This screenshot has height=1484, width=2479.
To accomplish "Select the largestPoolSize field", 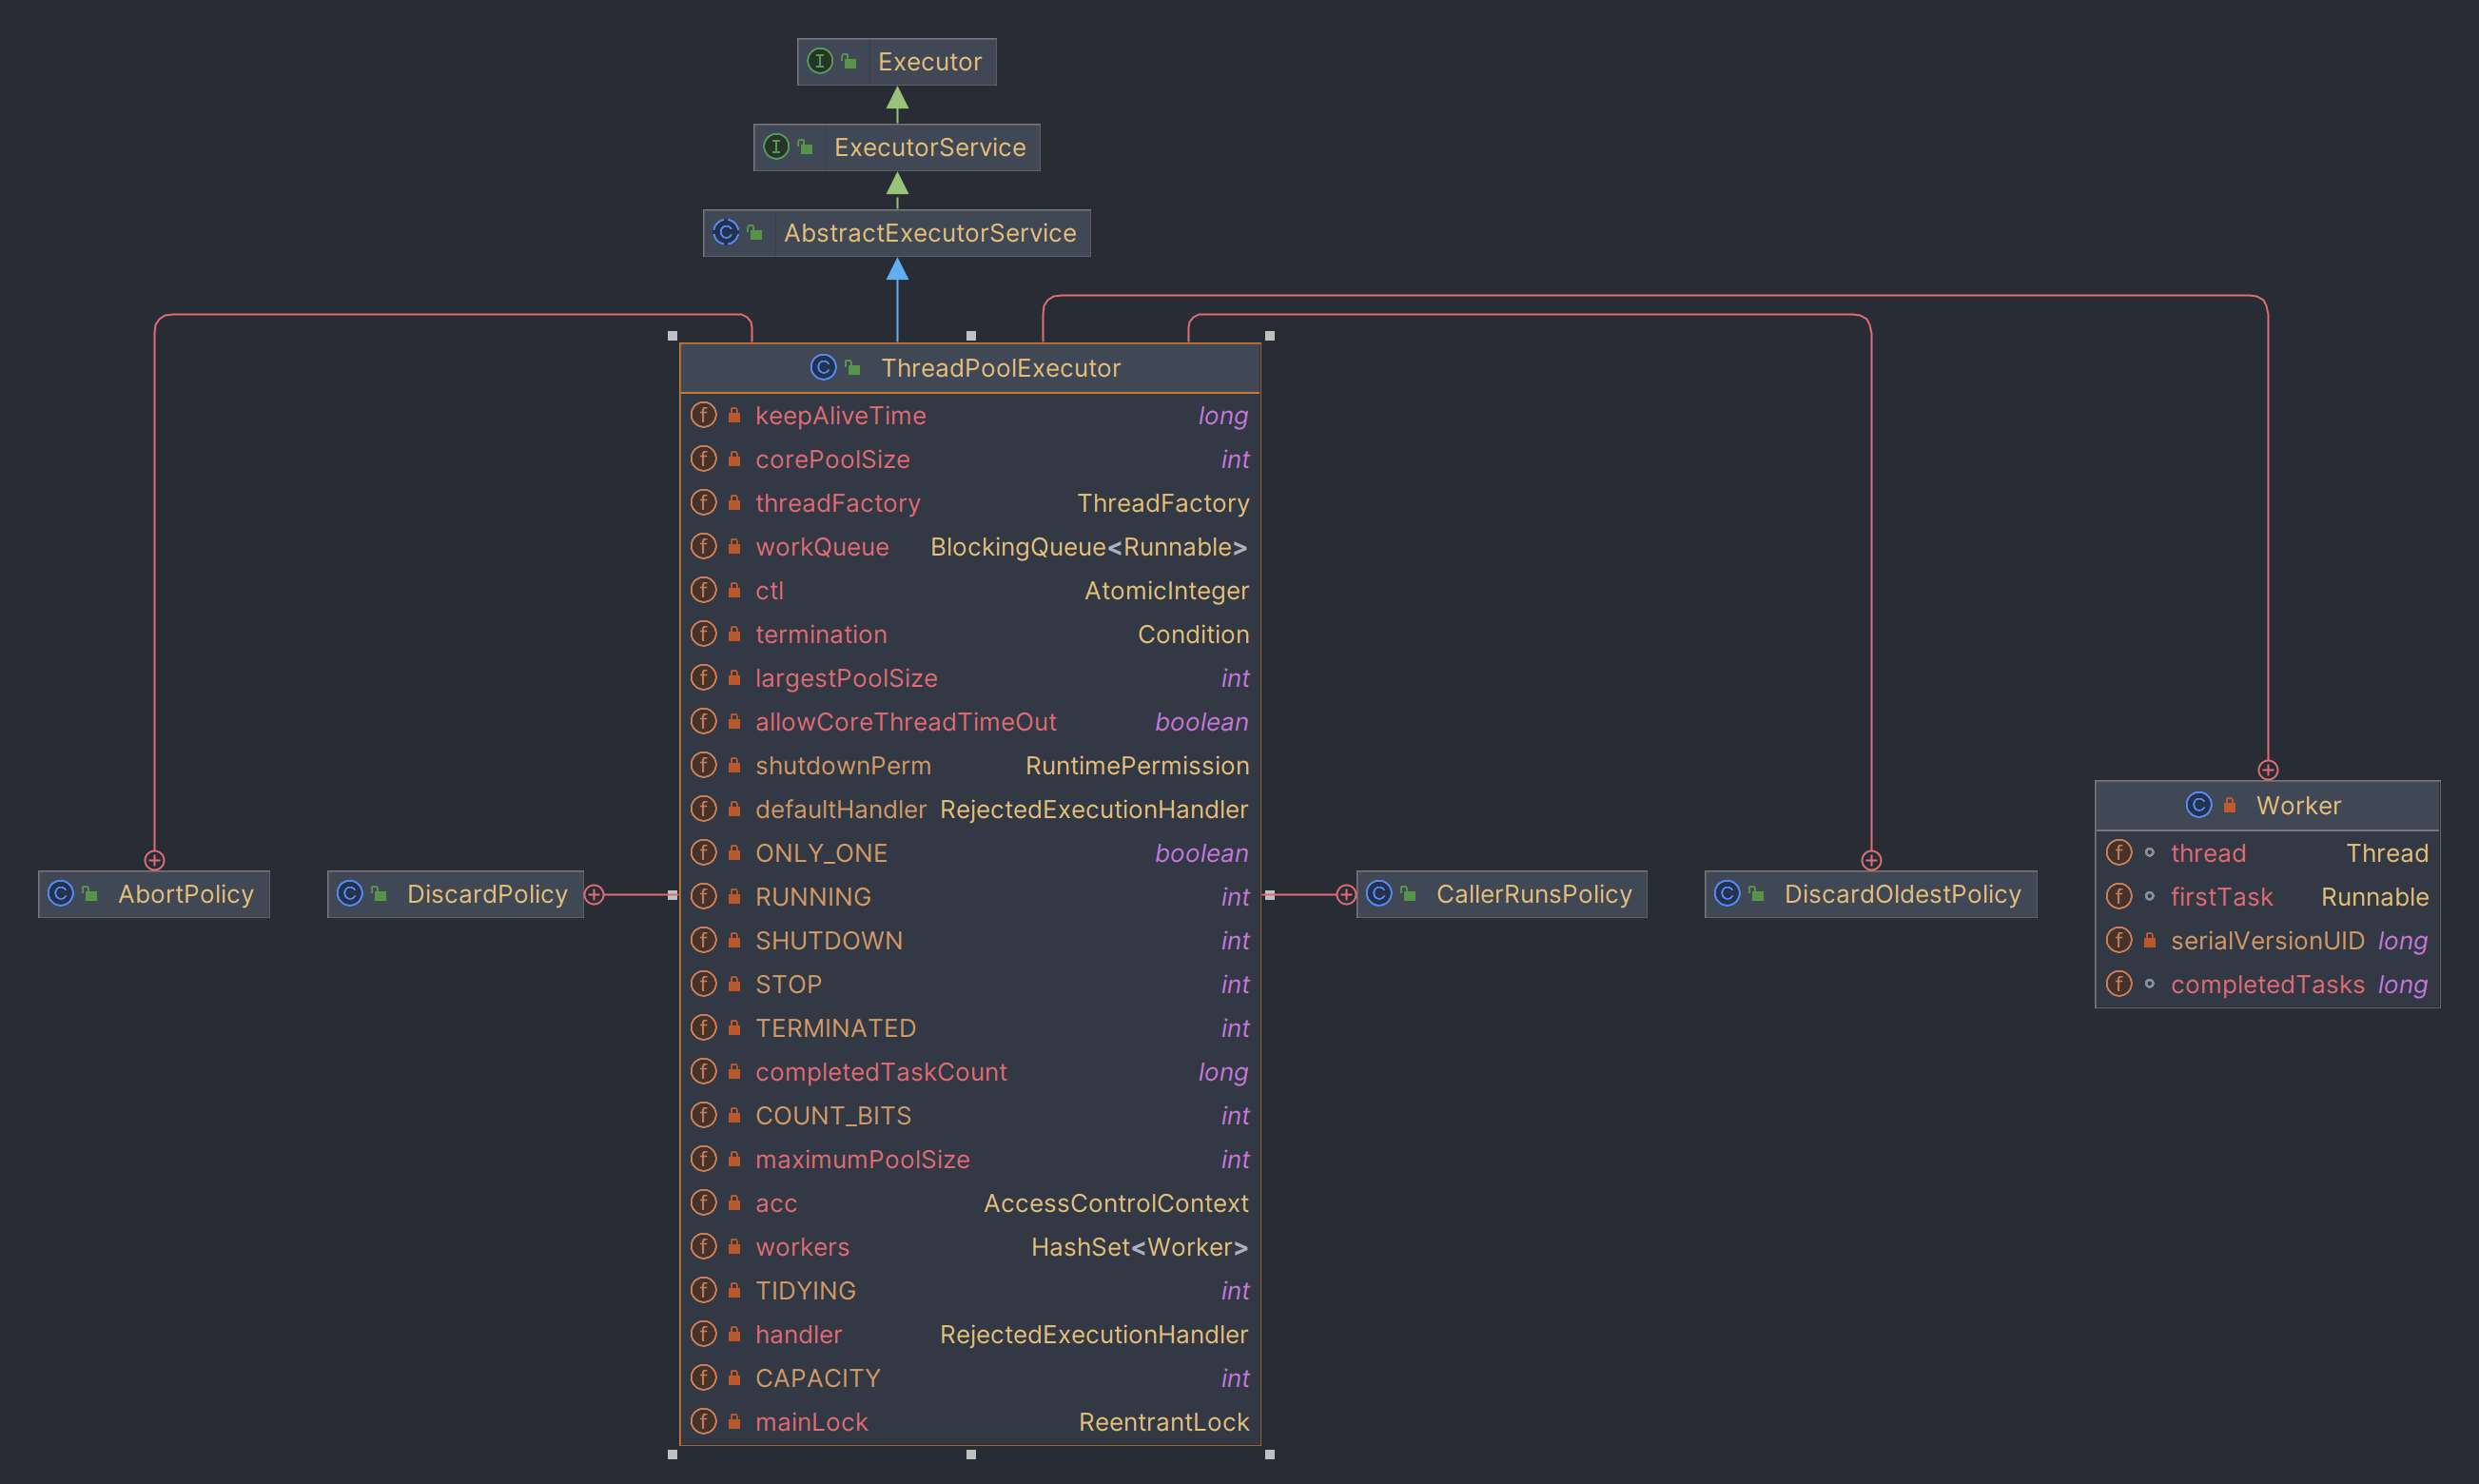I will pyautogui.click(x=969, y=678).
